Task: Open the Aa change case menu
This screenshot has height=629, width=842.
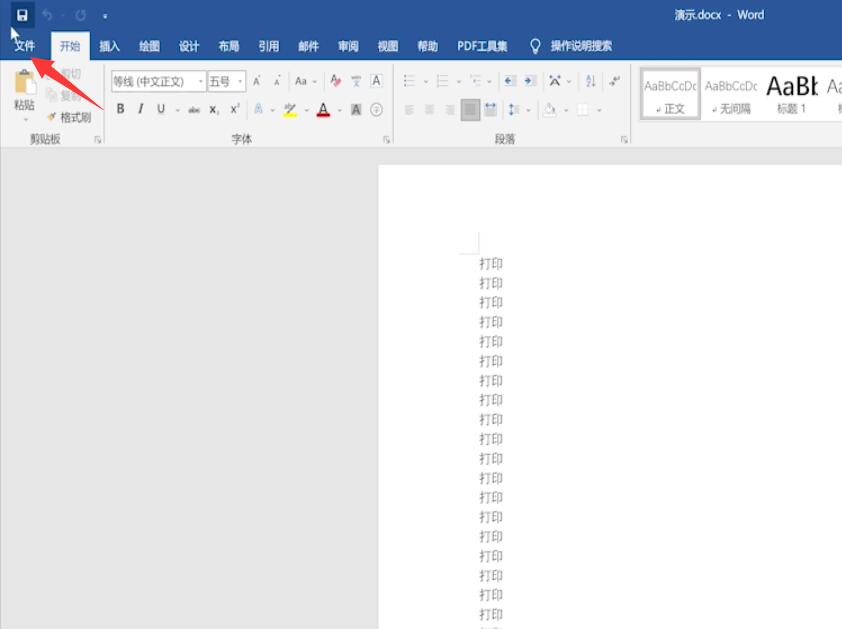Action: pos(304,81)
